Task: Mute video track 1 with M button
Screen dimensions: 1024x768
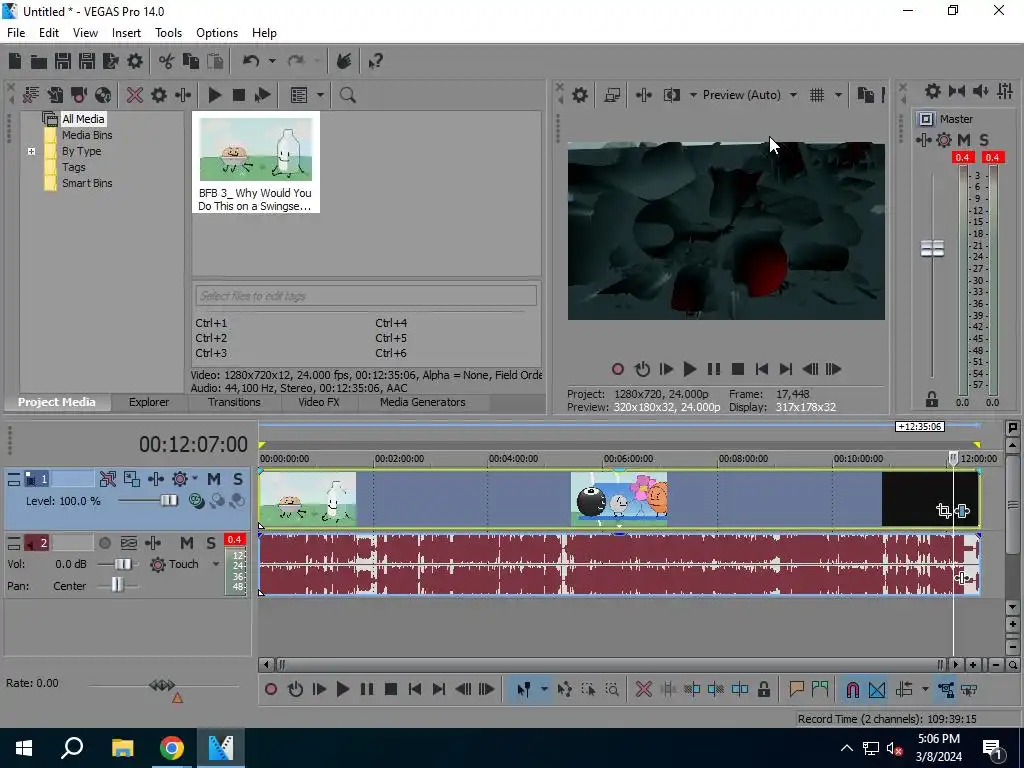Action: coord(214,479)
